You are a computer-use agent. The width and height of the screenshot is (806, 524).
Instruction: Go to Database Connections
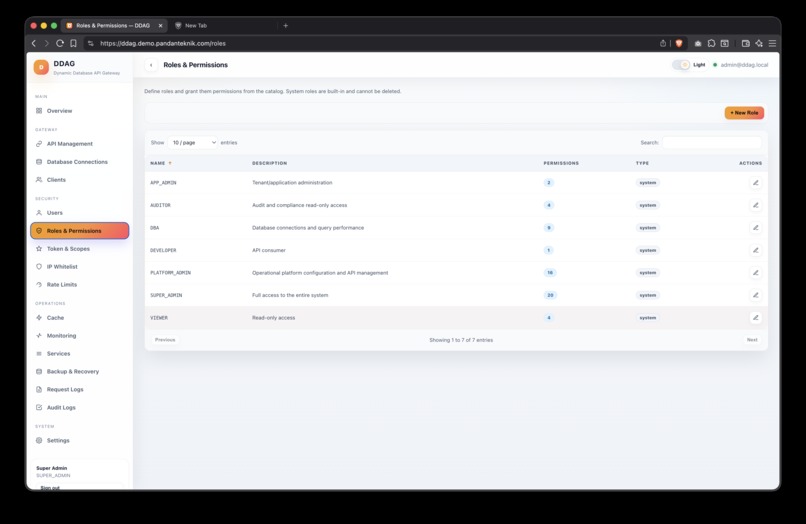[80, 162]
